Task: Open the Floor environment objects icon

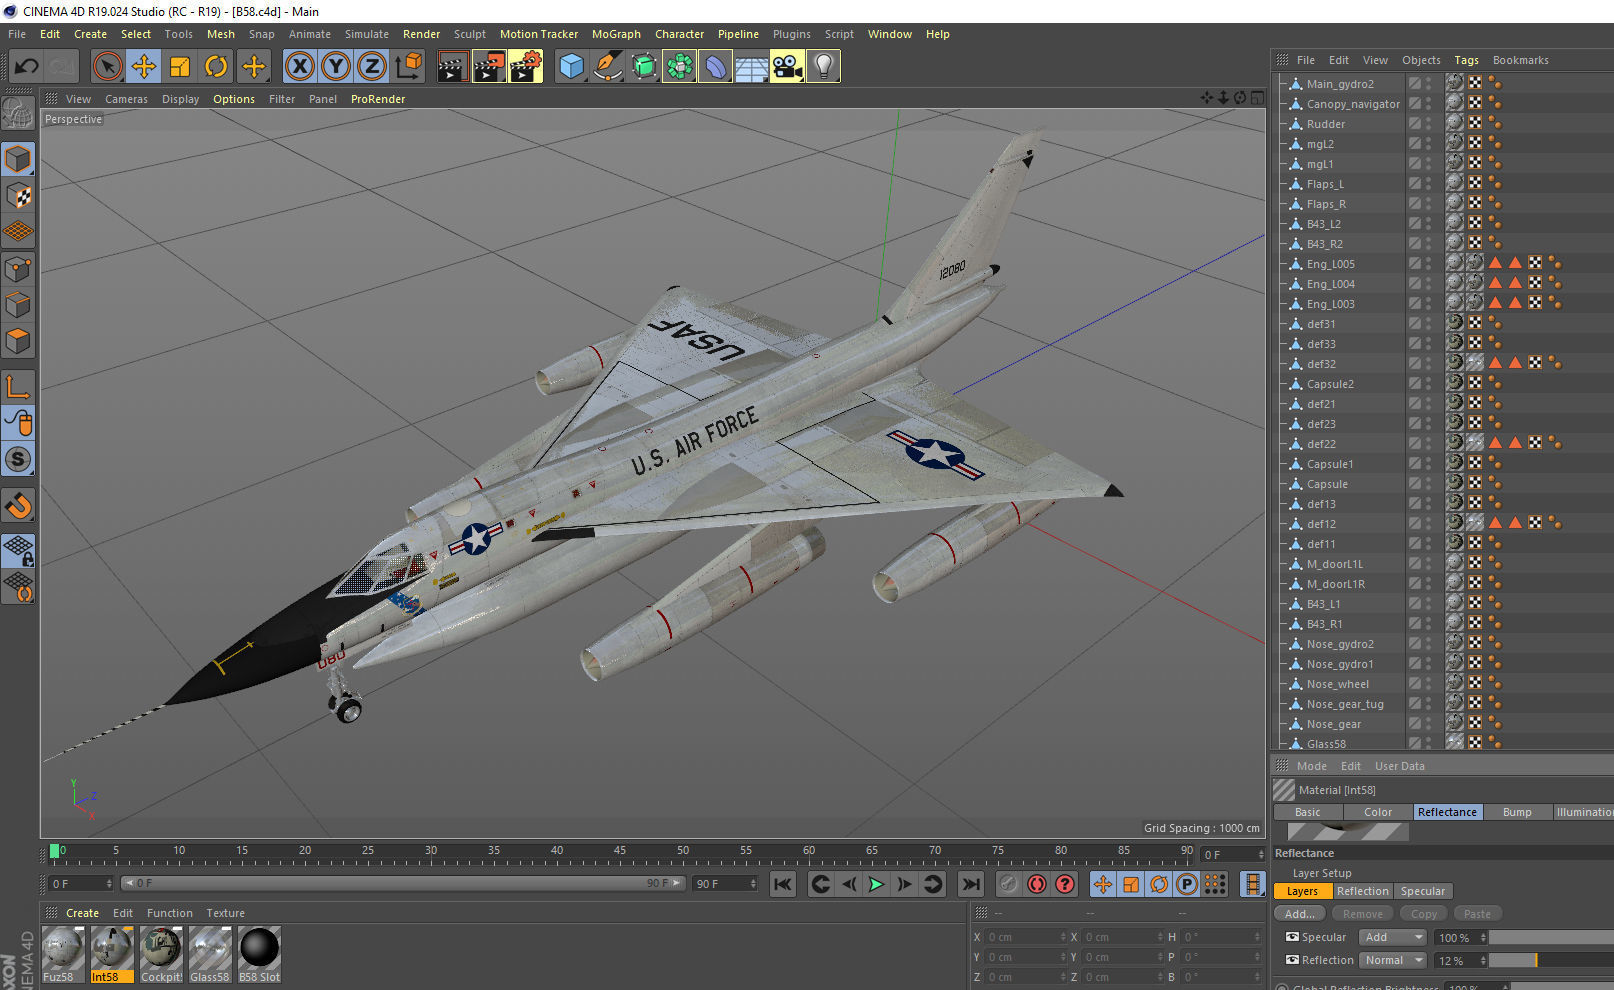Action: tap(751, 67)
